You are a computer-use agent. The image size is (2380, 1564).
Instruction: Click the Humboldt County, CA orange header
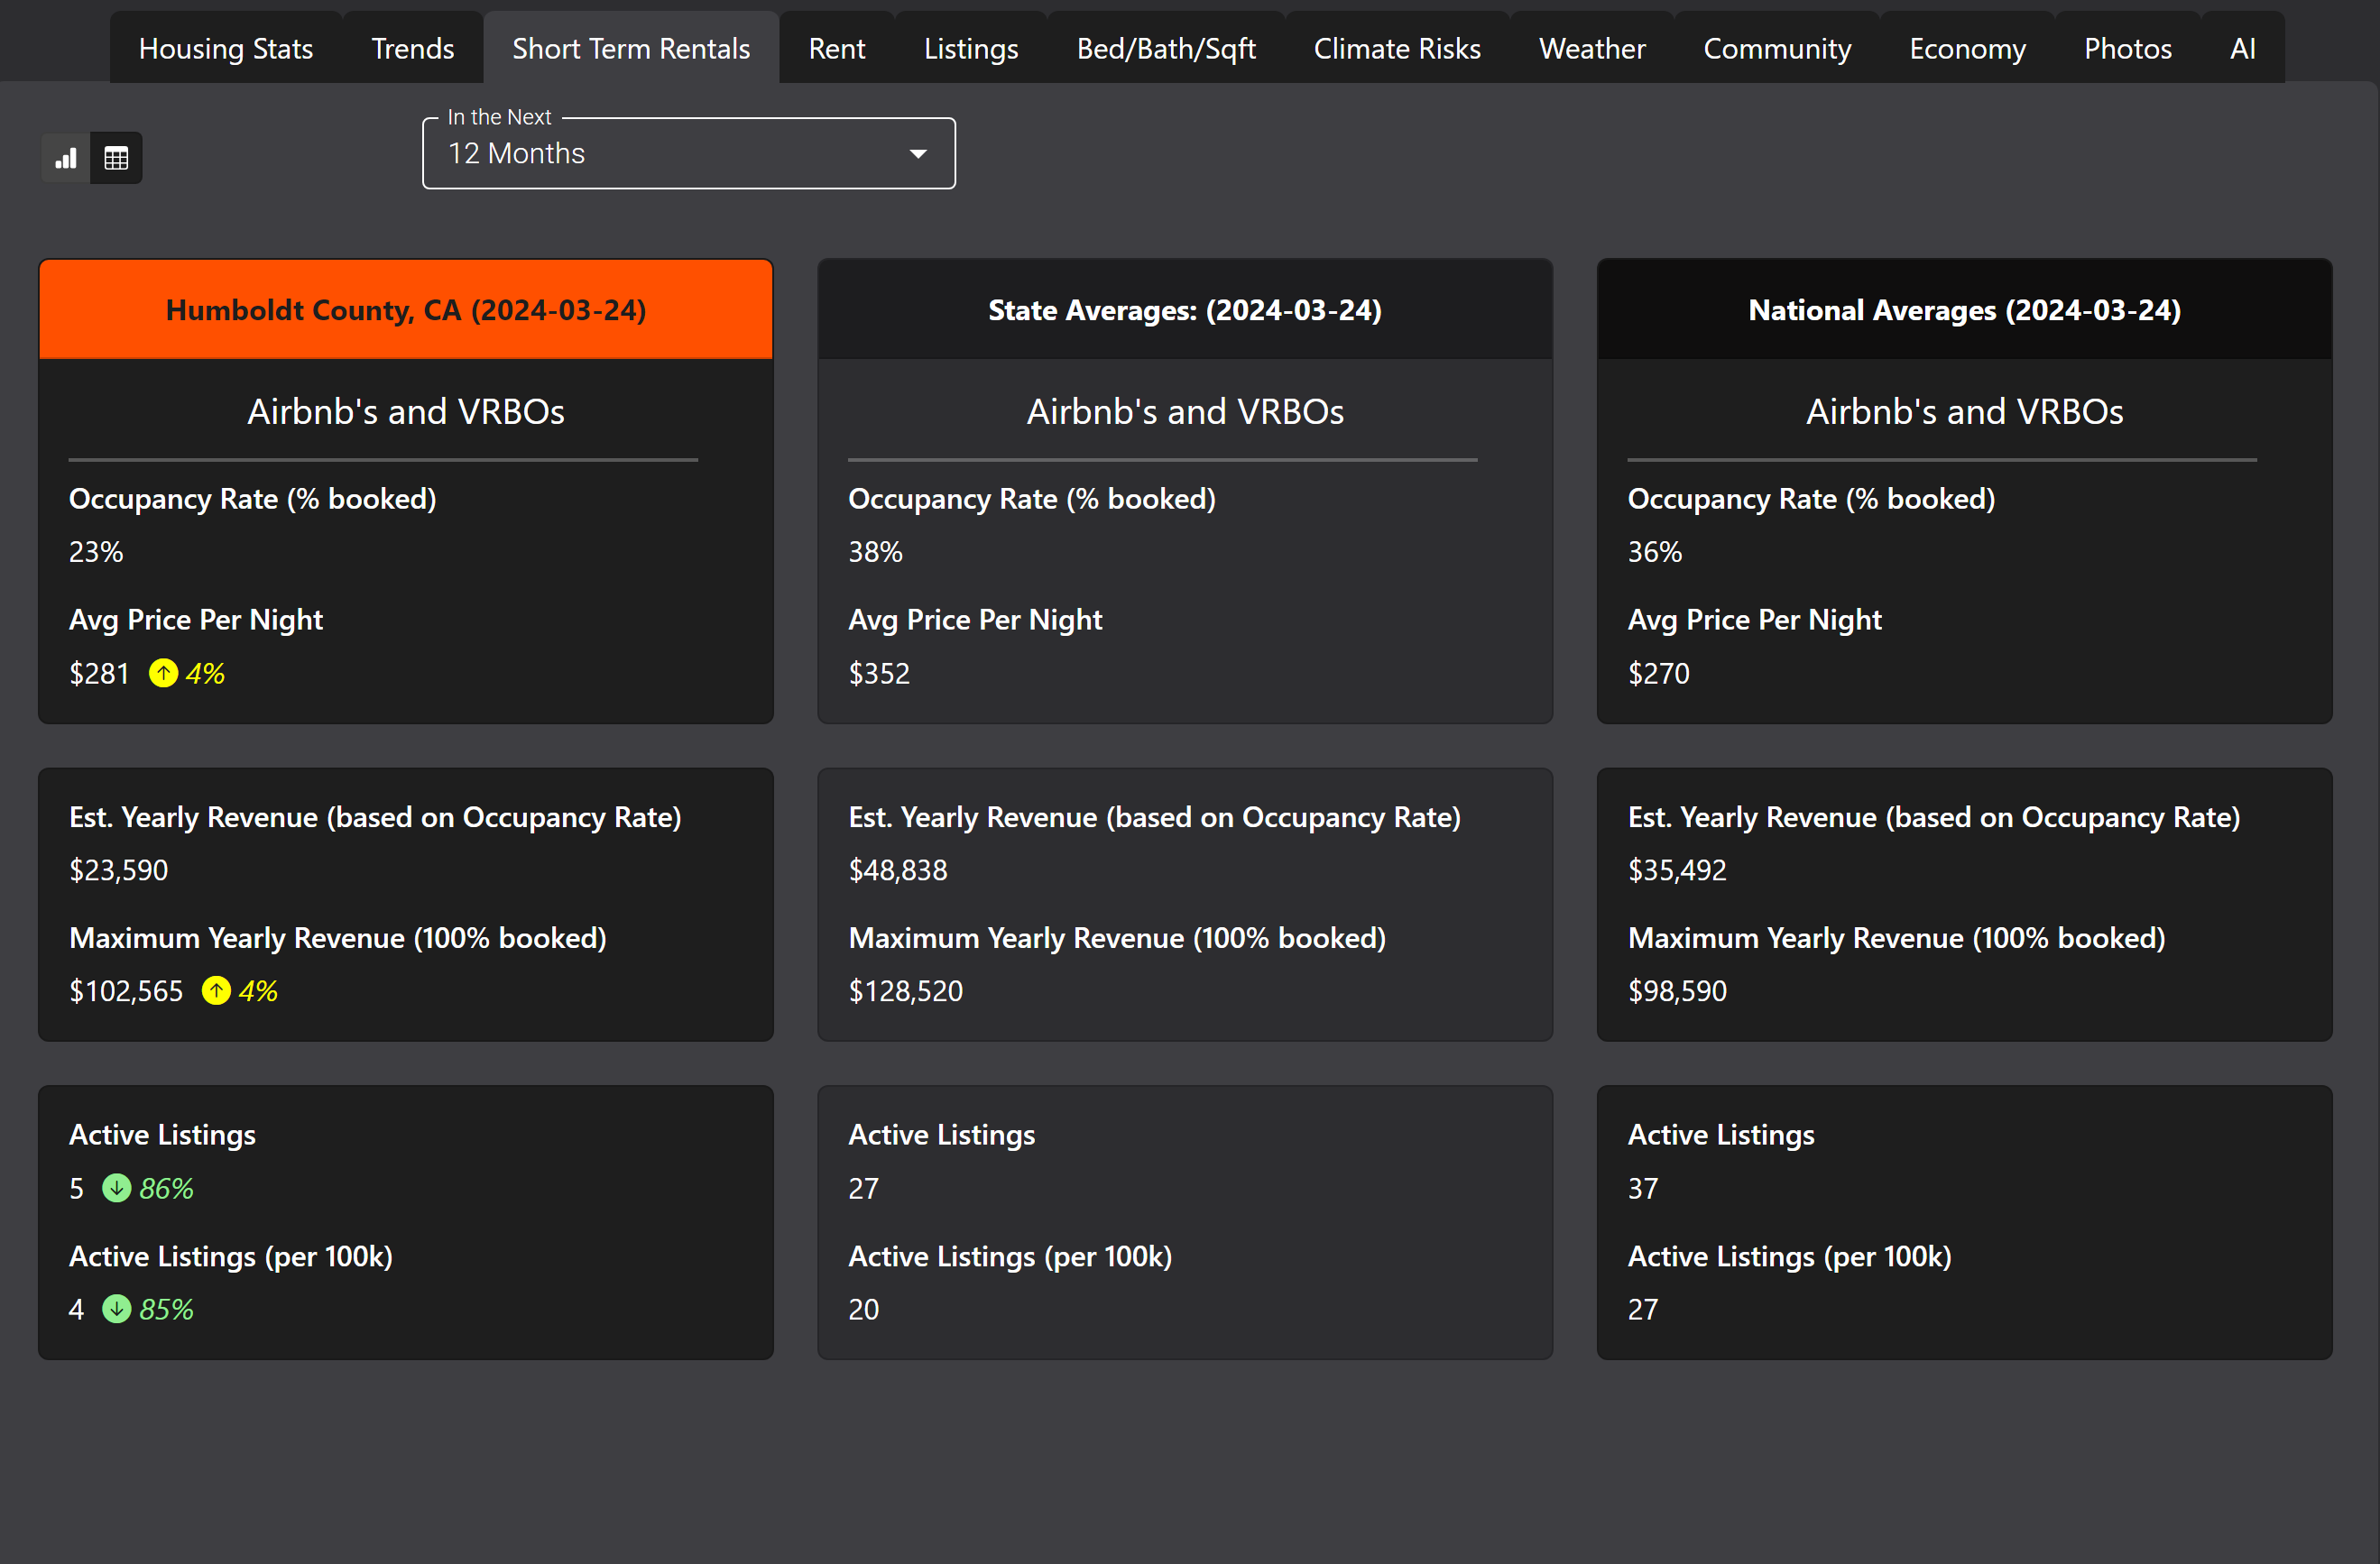[406, 310]
